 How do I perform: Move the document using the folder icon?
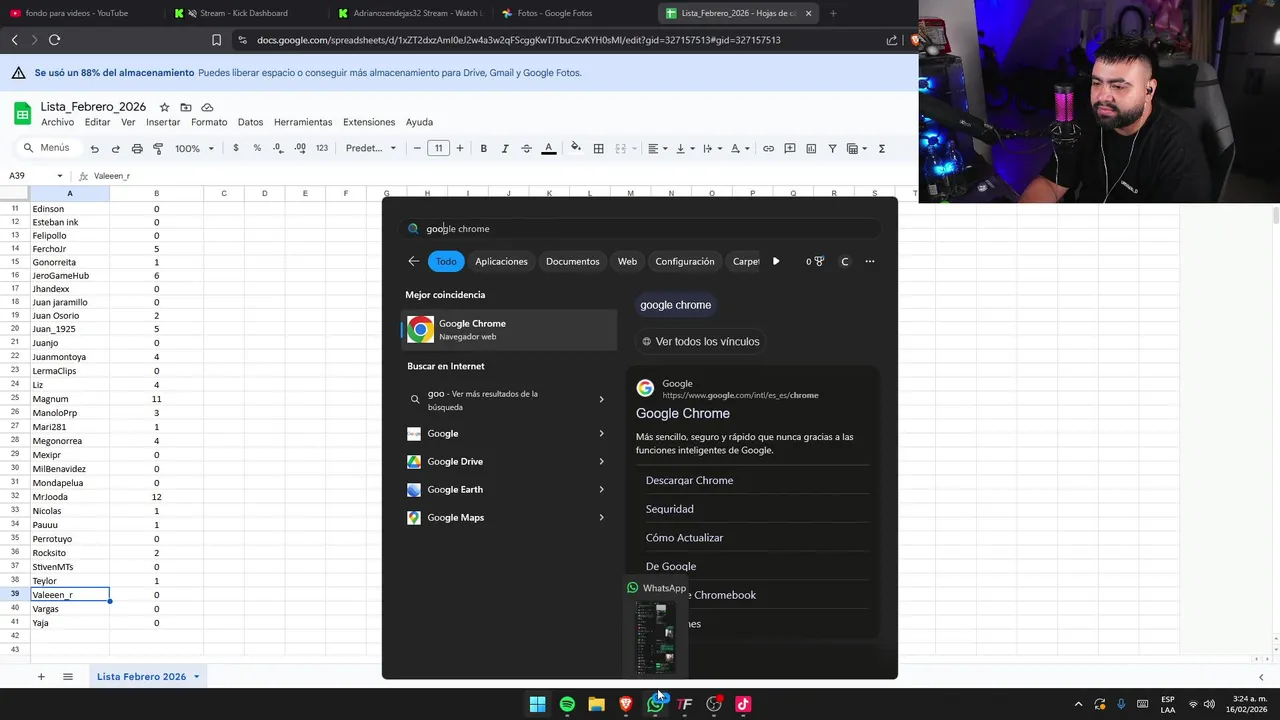point(185,107)
